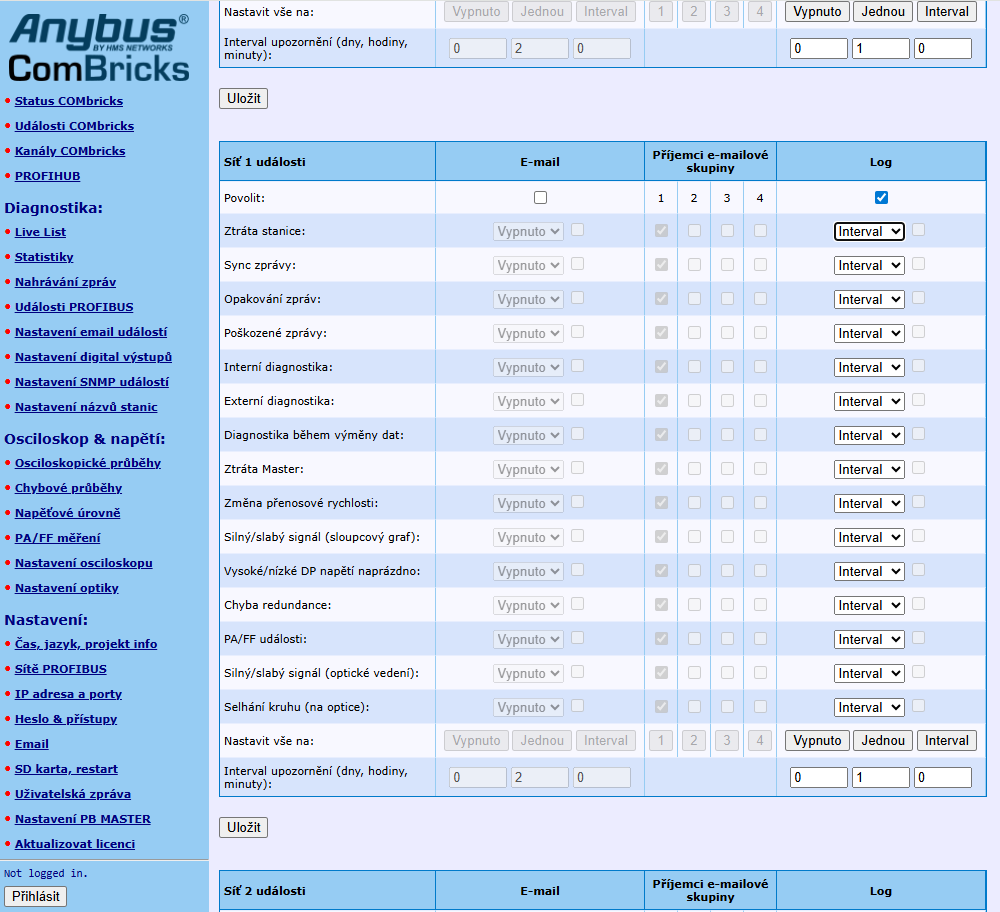Viewport: 1000px width, 912px height.
Task: Go to Nastavení osciloskopu
Action: [84, 563]
